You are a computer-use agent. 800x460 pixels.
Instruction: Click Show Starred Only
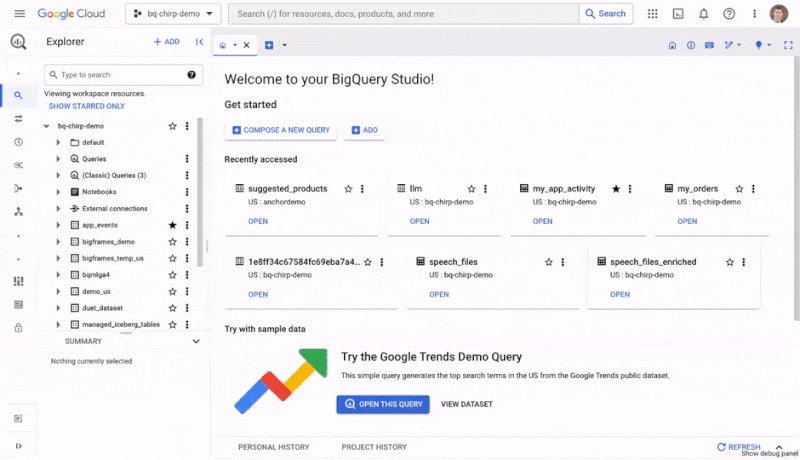tap(87, 106)
